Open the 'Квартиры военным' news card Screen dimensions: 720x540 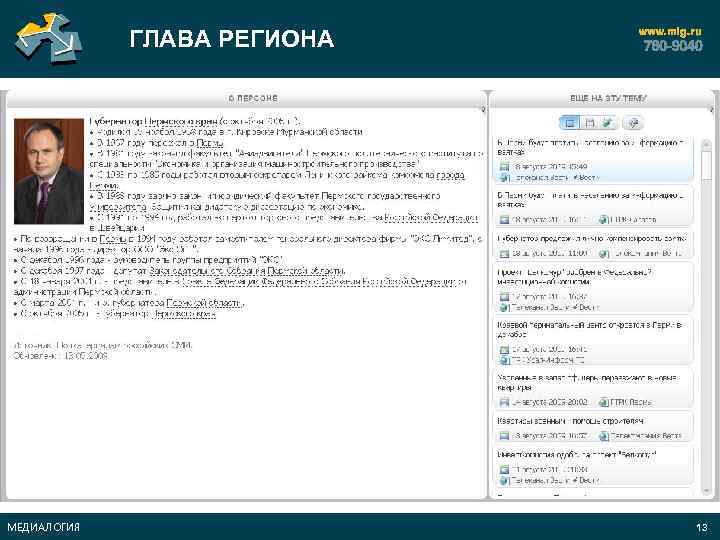pyautogui.click(x=593, y=428)
